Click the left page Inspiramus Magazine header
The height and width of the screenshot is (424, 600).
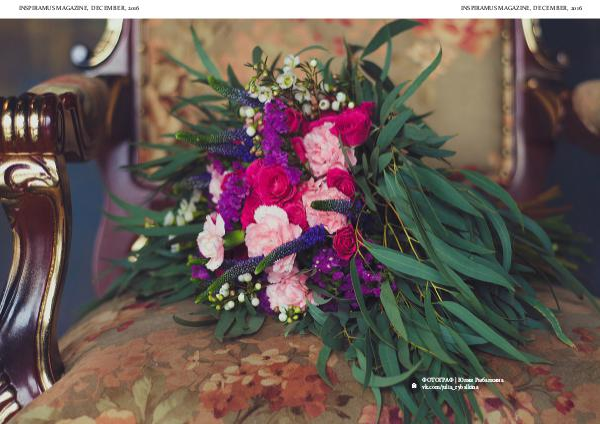(x=78, y=7)
